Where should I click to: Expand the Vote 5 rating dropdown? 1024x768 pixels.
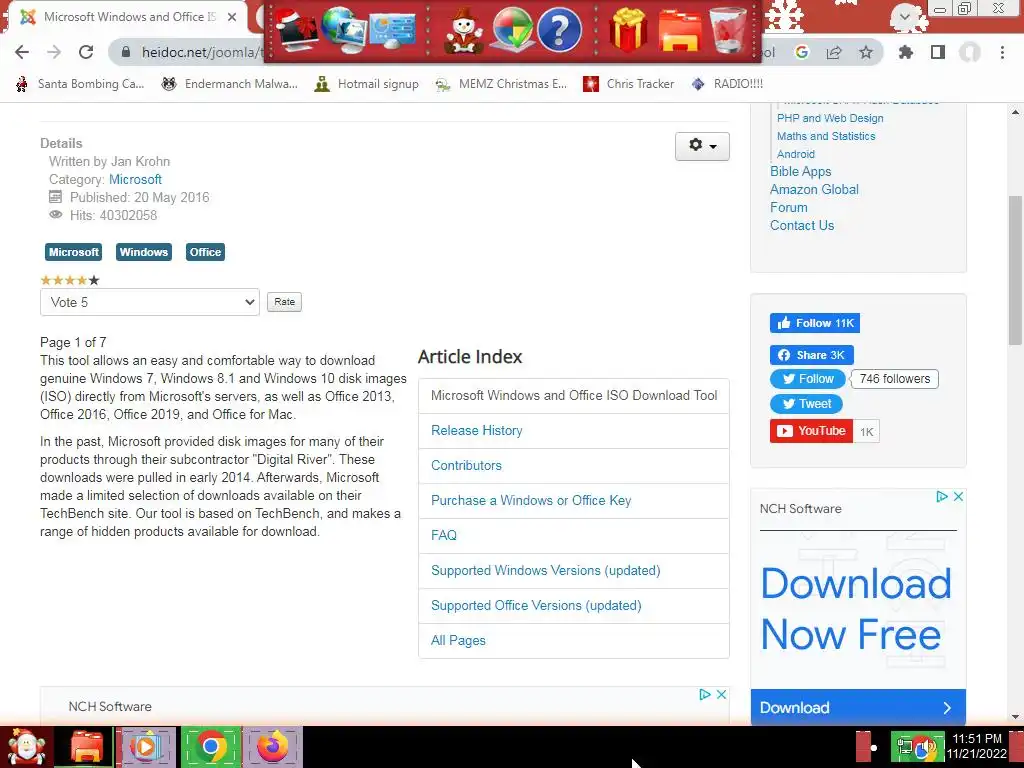coord(150,302)
